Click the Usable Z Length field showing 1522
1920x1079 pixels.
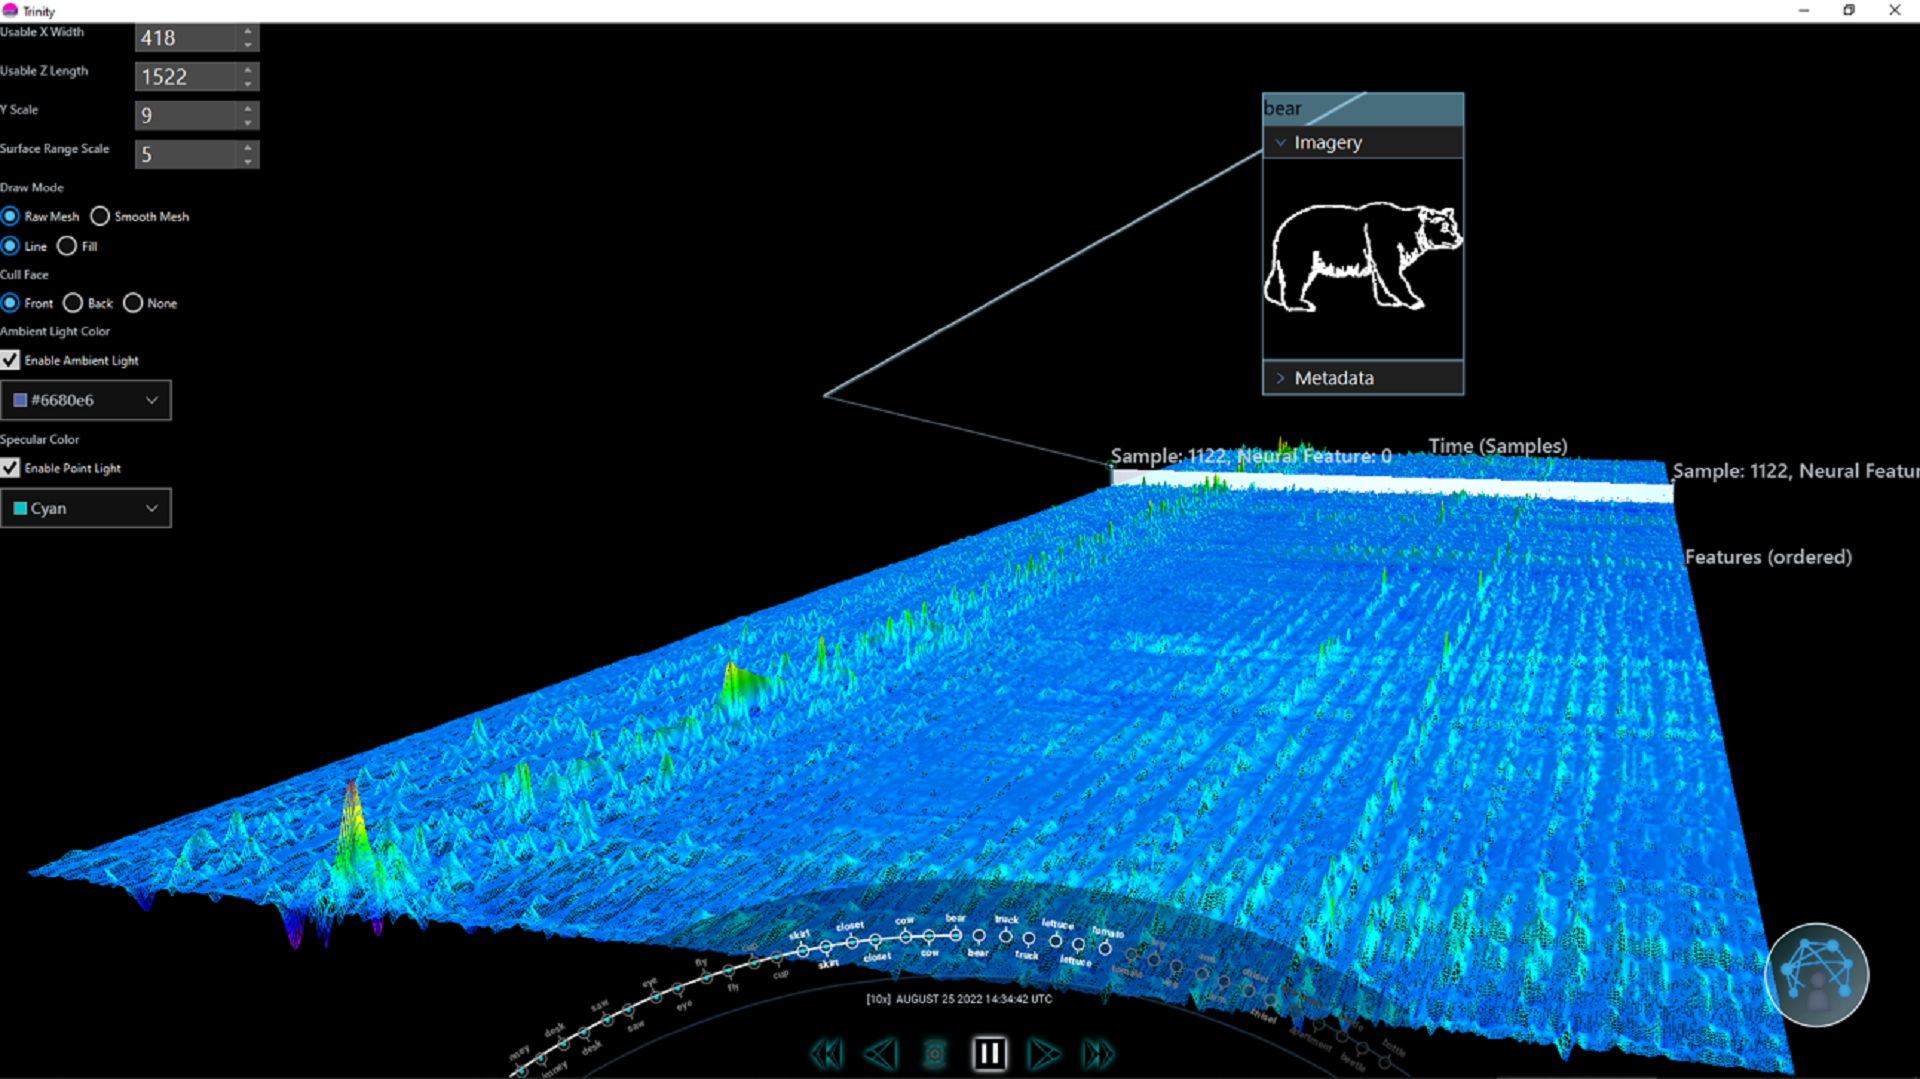click(x=186, y=77)
